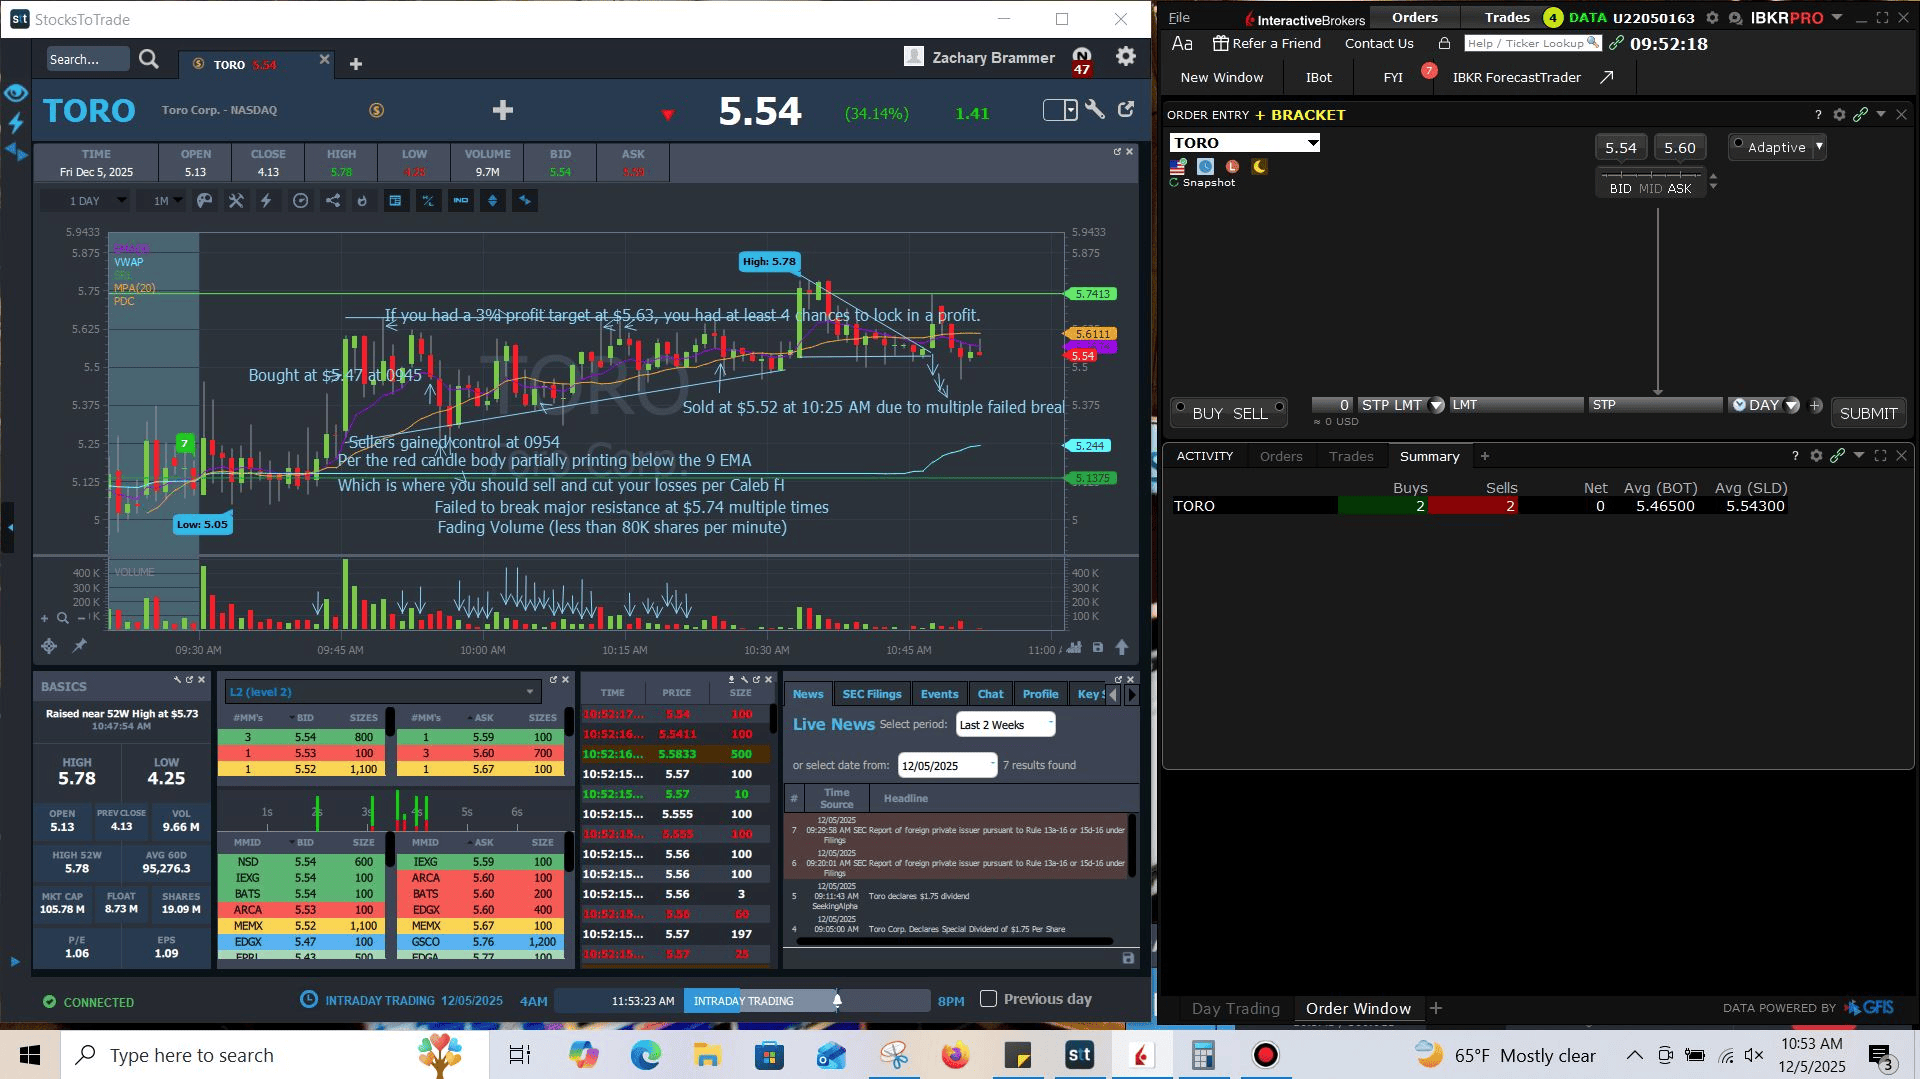
Task: Open StocksToTrade settings gear
Action: (1126, 57)
